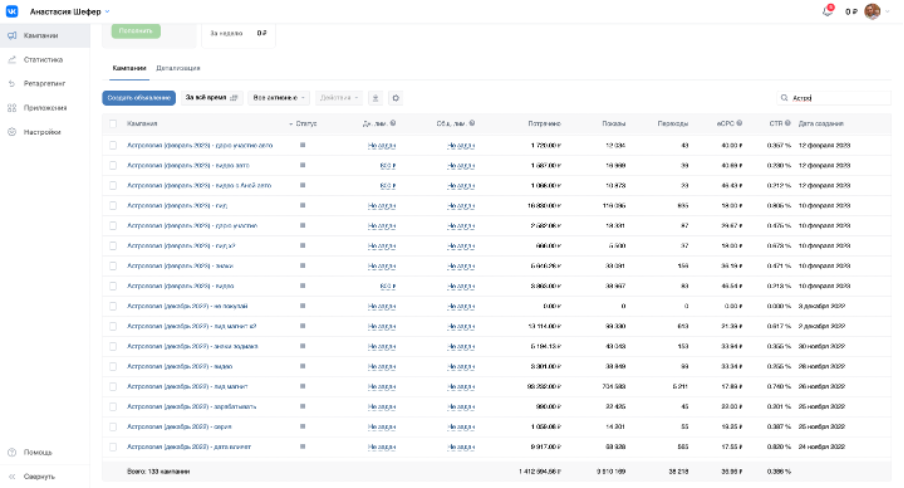
Task: Click the download/export icon in the toolbar
Action: [375, 98]
